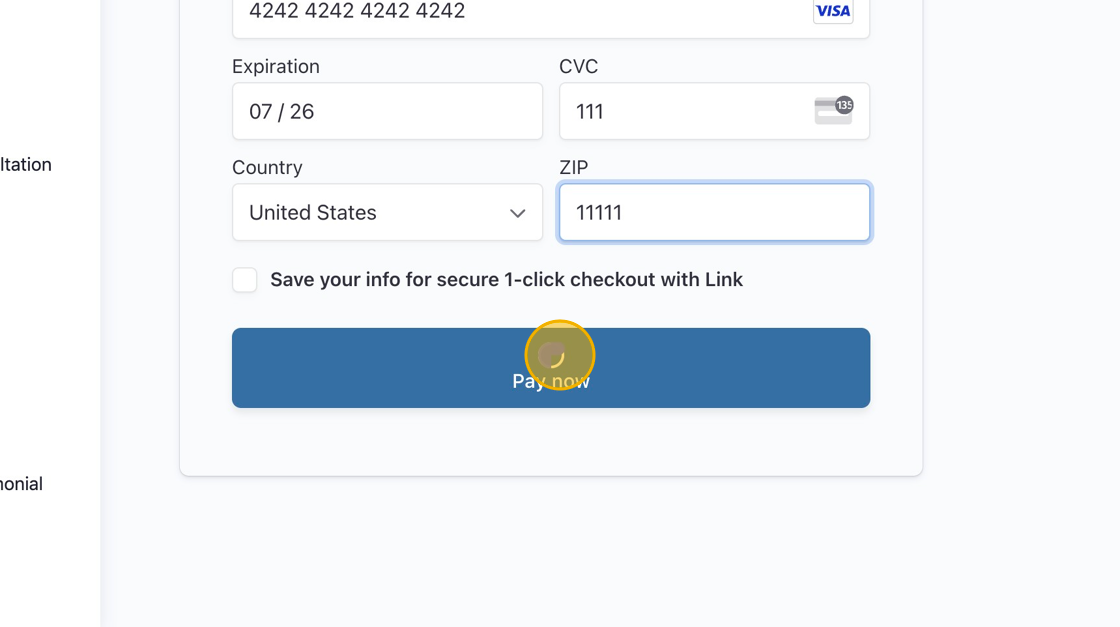Image resolution: width=1120 pixels, height=627 pixels.
Task: Enable the save info with Link checkbox
Action: (244, 279)
